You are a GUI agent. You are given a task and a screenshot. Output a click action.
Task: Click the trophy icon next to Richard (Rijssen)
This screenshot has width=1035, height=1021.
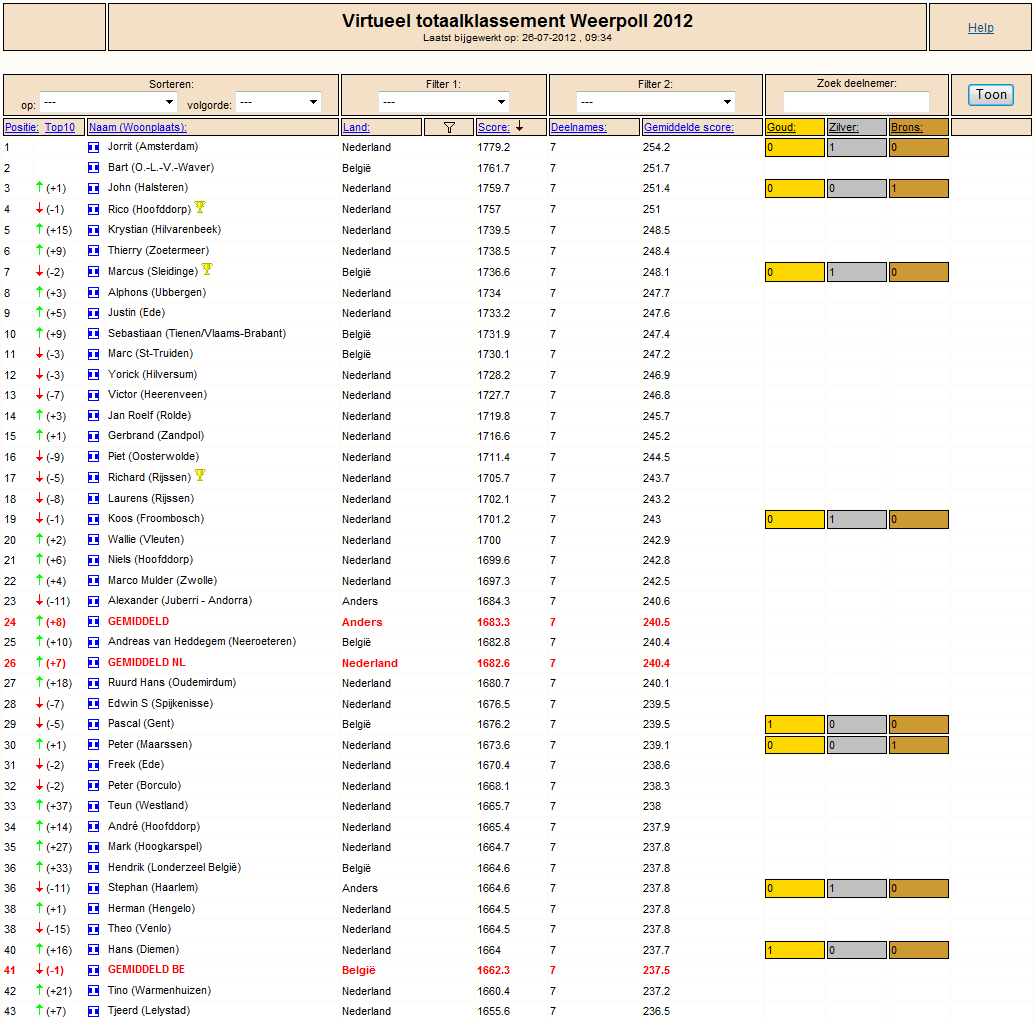[200, 475]
